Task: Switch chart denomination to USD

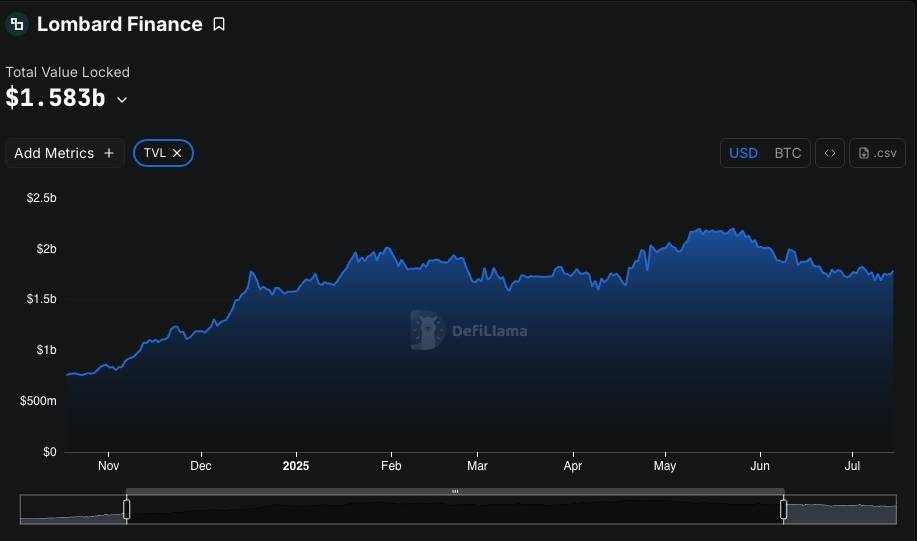Action: pyautogui.click(x=743, y=153)
